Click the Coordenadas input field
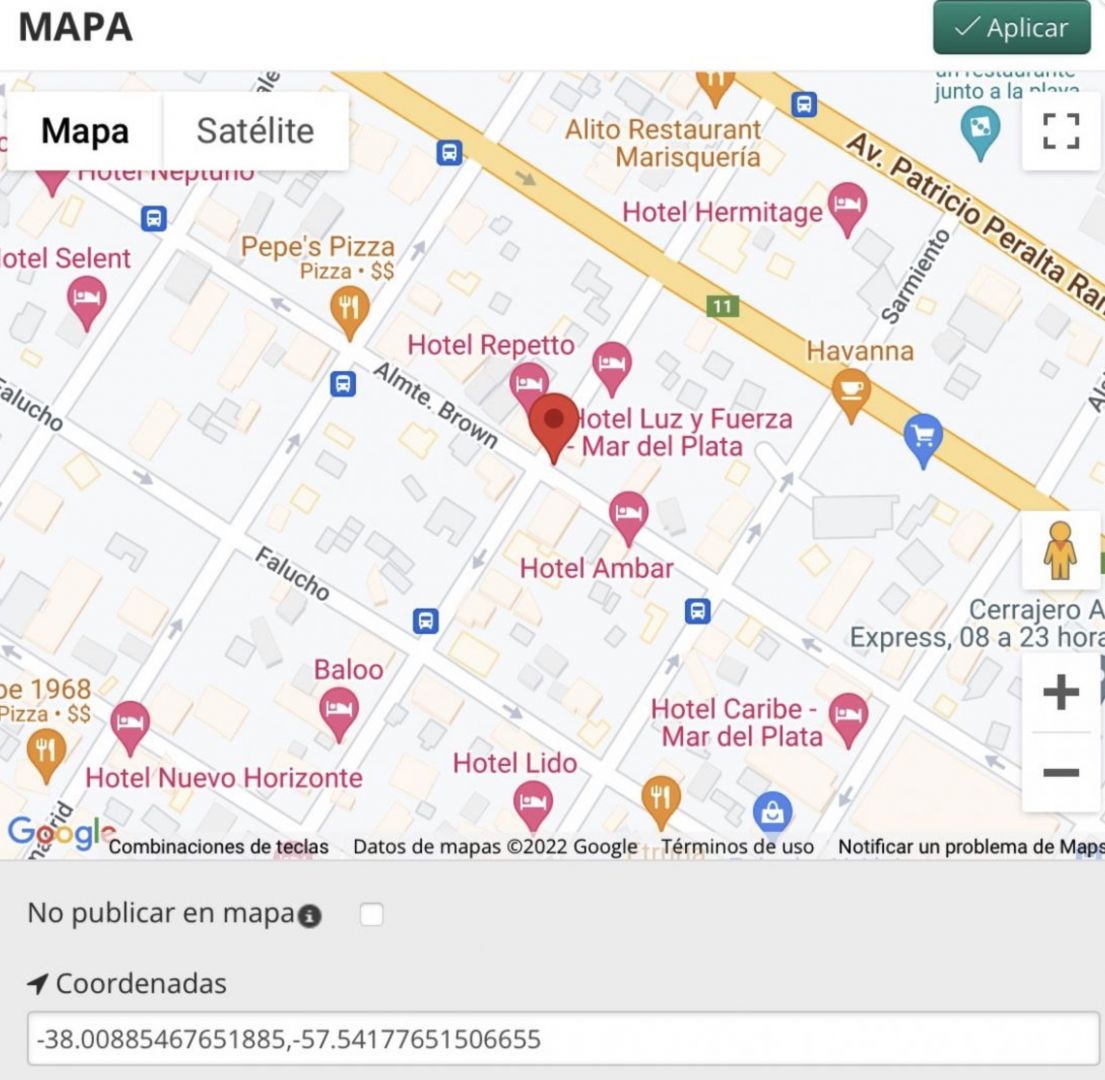 click(x=563, y=1039)
